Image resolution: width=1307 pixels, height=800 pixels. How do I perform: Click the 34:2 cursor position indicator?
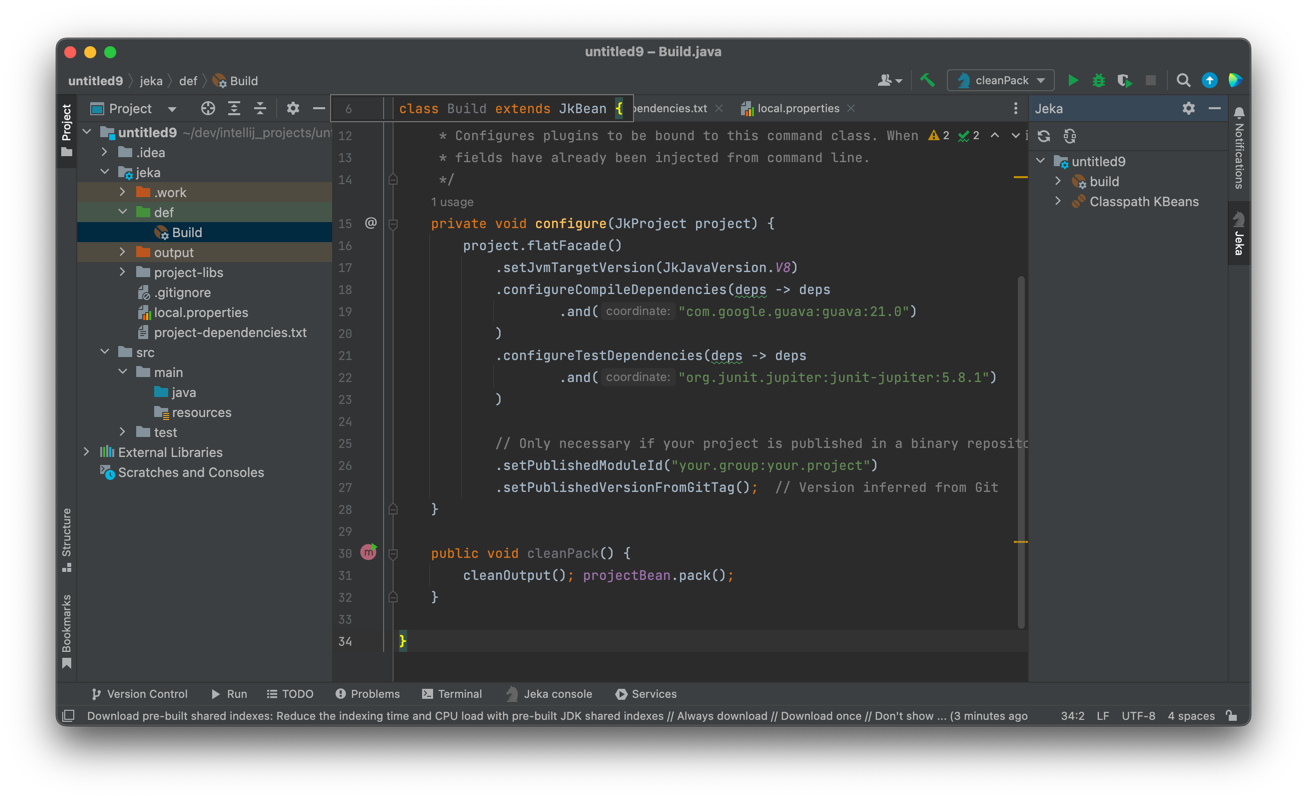pos(1072,716)
